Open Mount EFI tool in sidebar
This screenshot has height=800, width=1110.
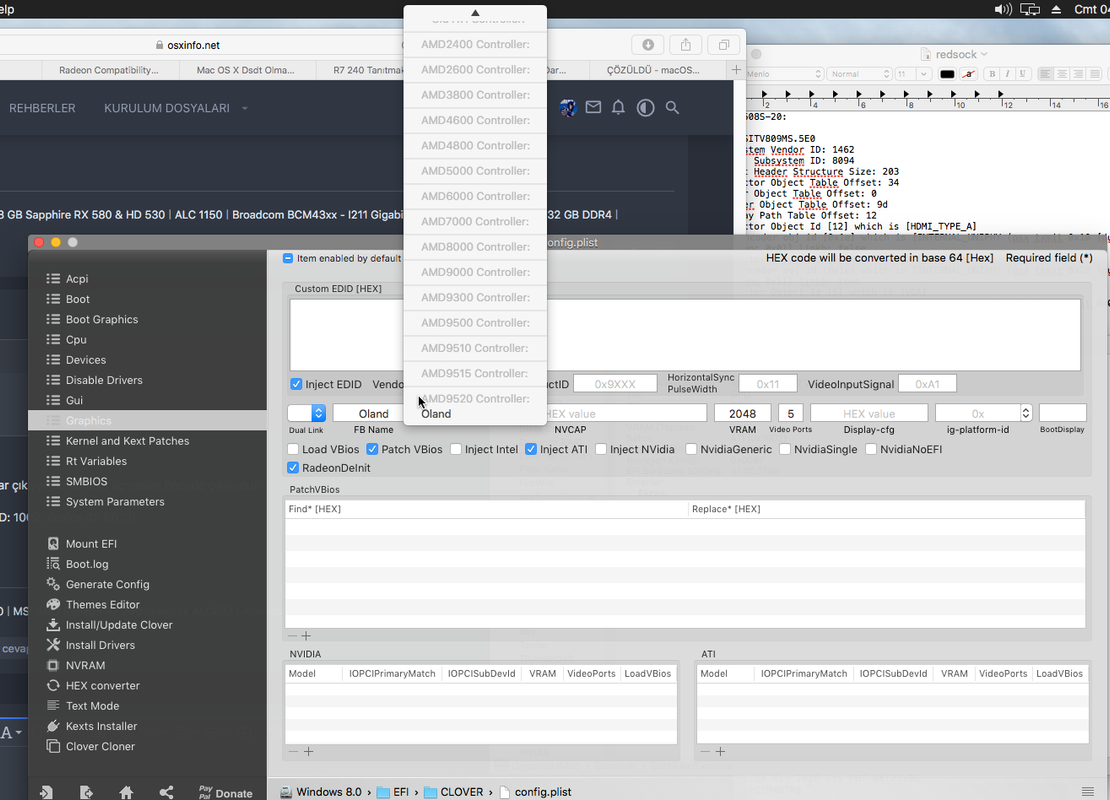point(91,544)
